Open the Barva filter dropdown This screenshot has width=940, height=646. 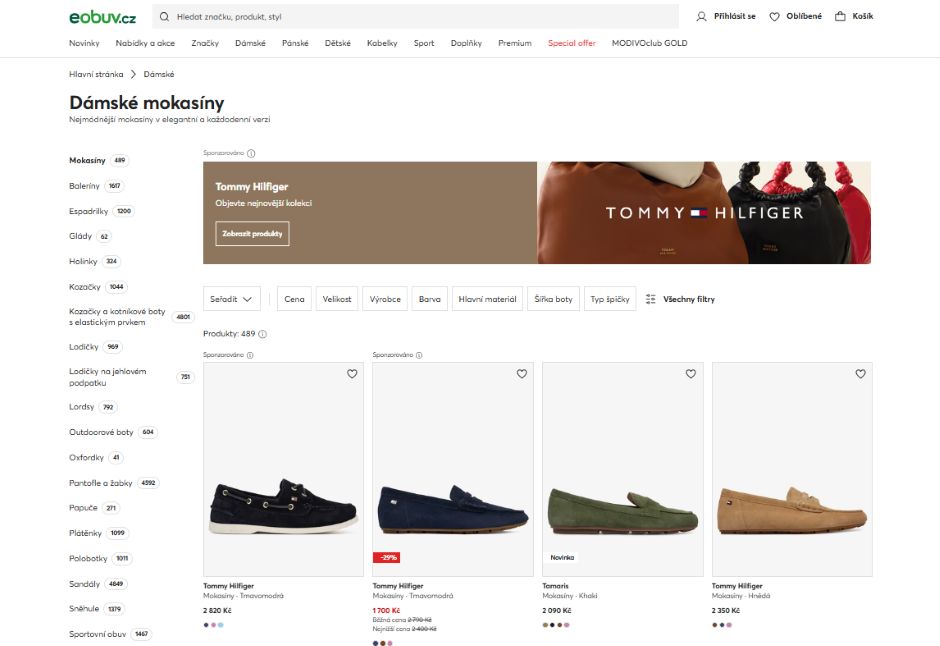point(429,299)
